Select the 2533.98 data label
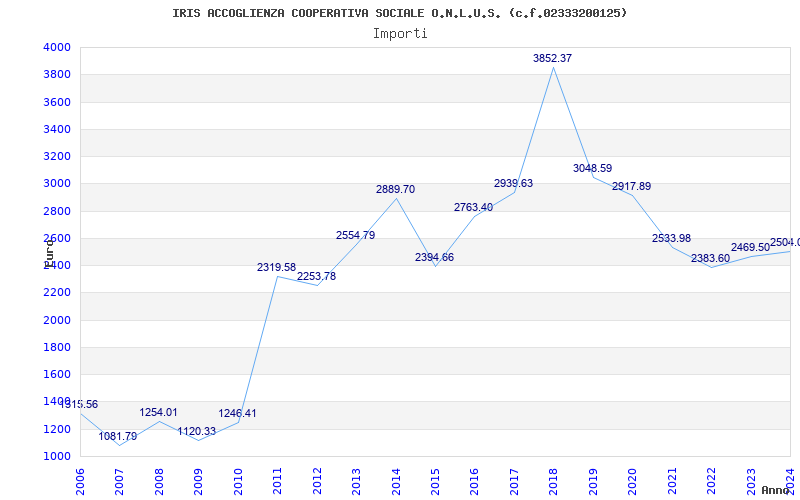The image size is (800, 500). coord(671,238)
